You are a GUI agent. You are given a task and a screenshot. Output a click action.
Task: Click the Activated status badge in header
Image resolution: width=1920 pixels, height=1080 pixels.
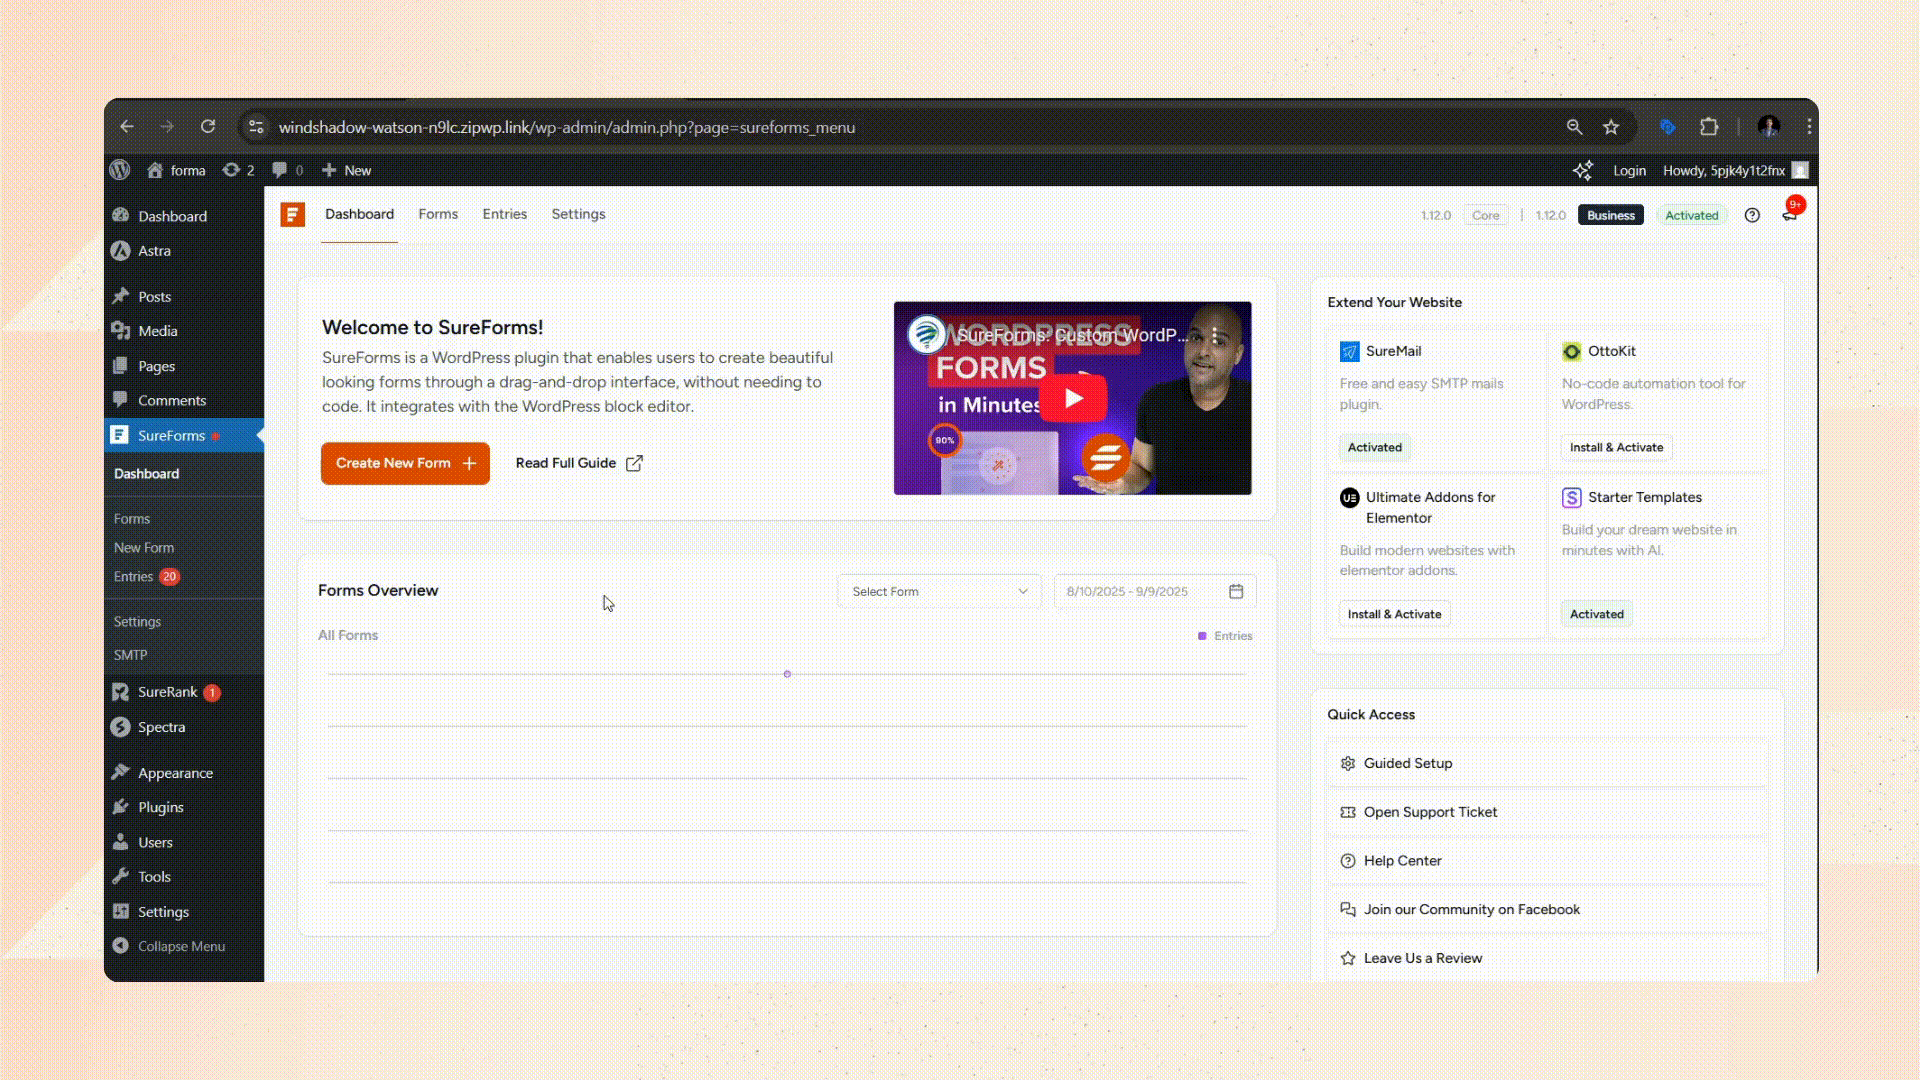pyautogui.click(x=1691, y=215)
